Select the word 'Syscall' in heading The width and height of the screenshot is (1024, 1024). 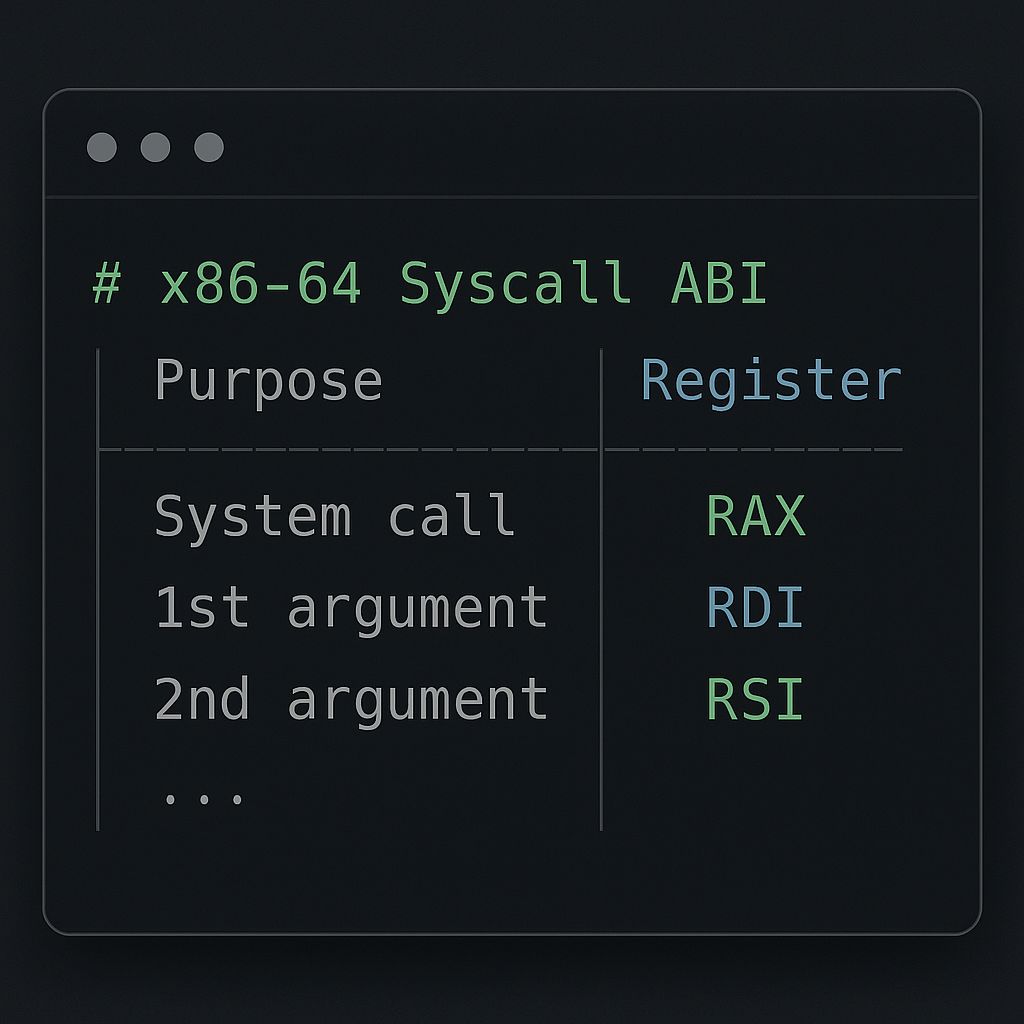tap(515, 284)
